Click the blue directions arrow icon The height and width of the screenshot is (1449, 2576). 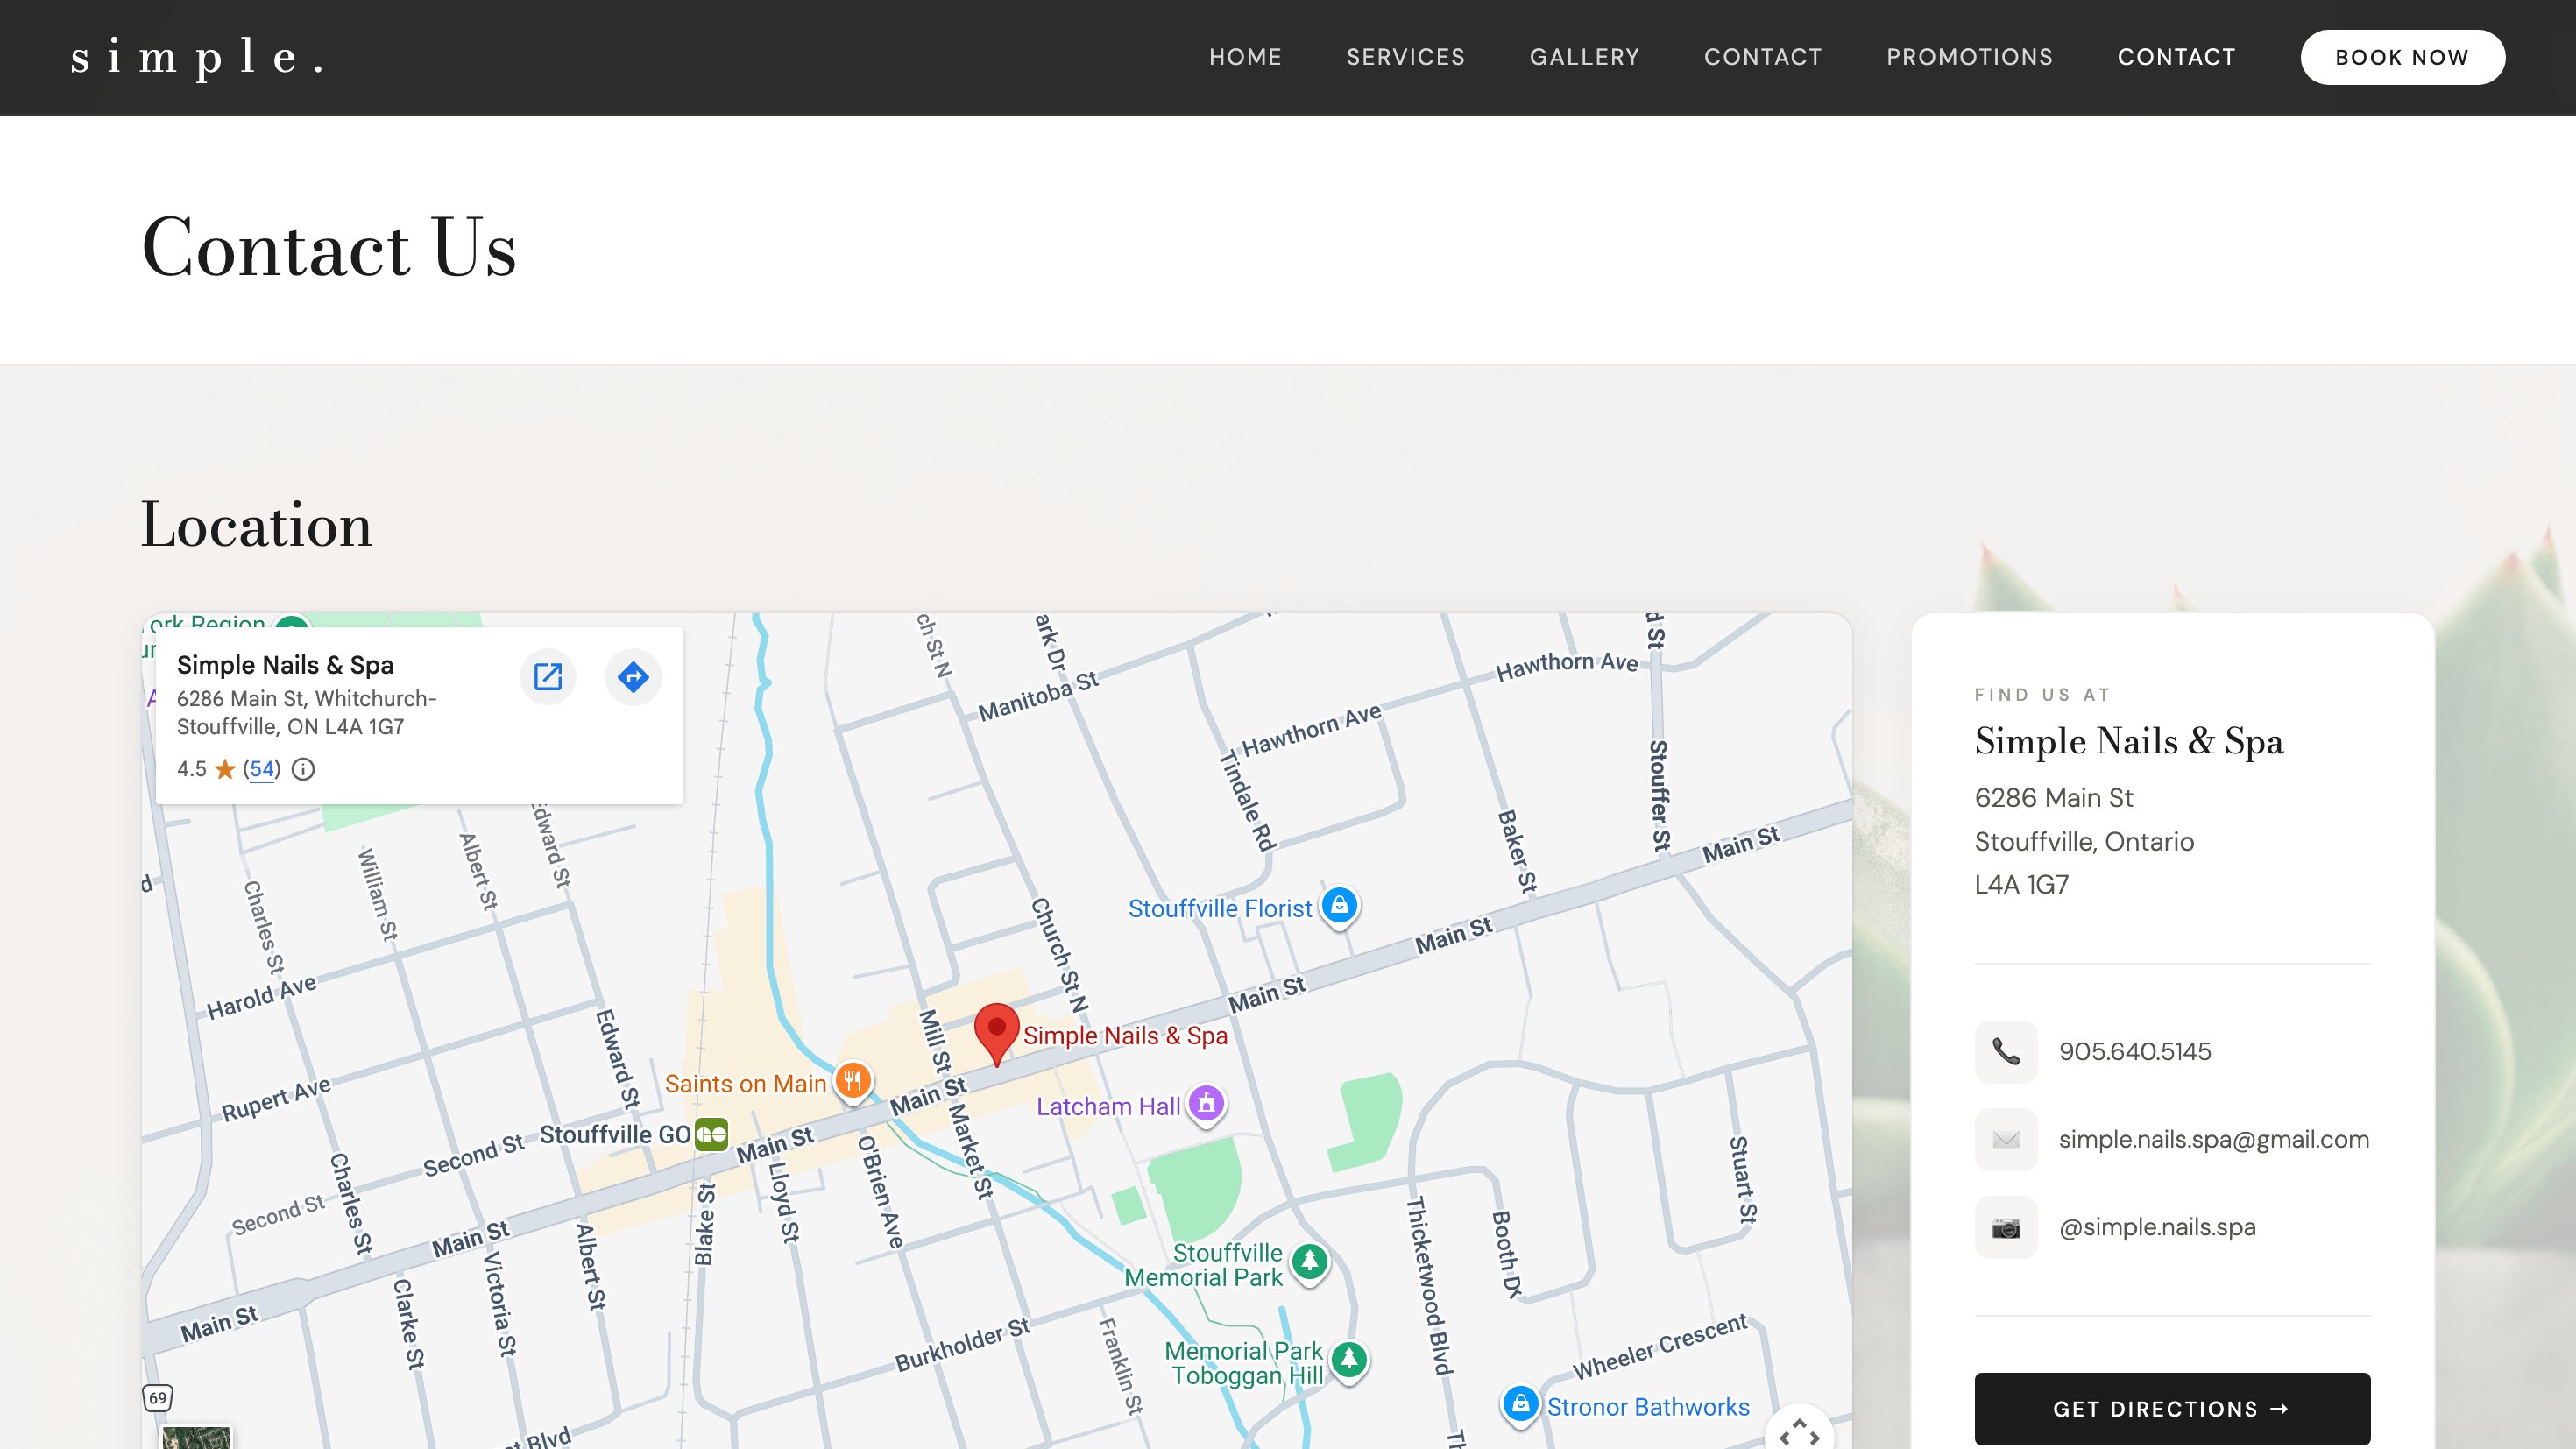pyautogui.click(x=633, y=677)
